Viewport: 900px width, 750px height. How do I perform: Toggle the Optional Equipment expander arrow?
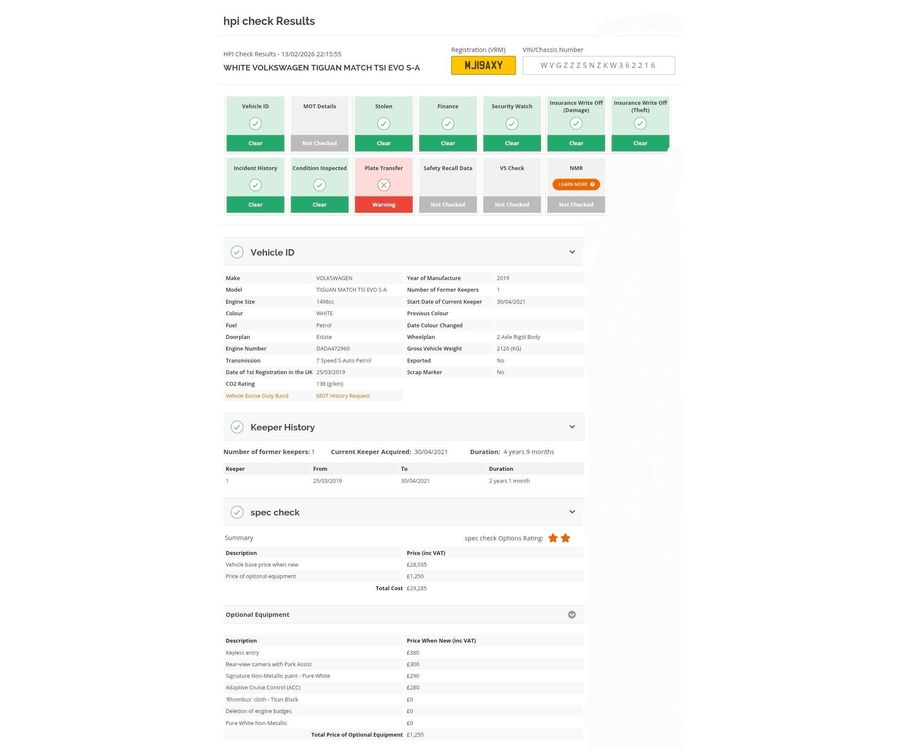[572, 615]
